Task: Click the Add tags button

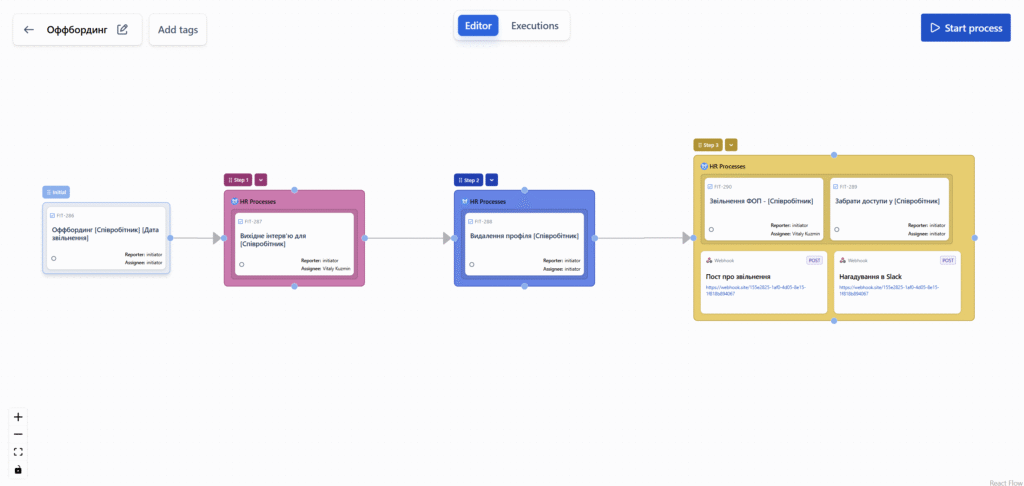Action: tap(178, 30)
